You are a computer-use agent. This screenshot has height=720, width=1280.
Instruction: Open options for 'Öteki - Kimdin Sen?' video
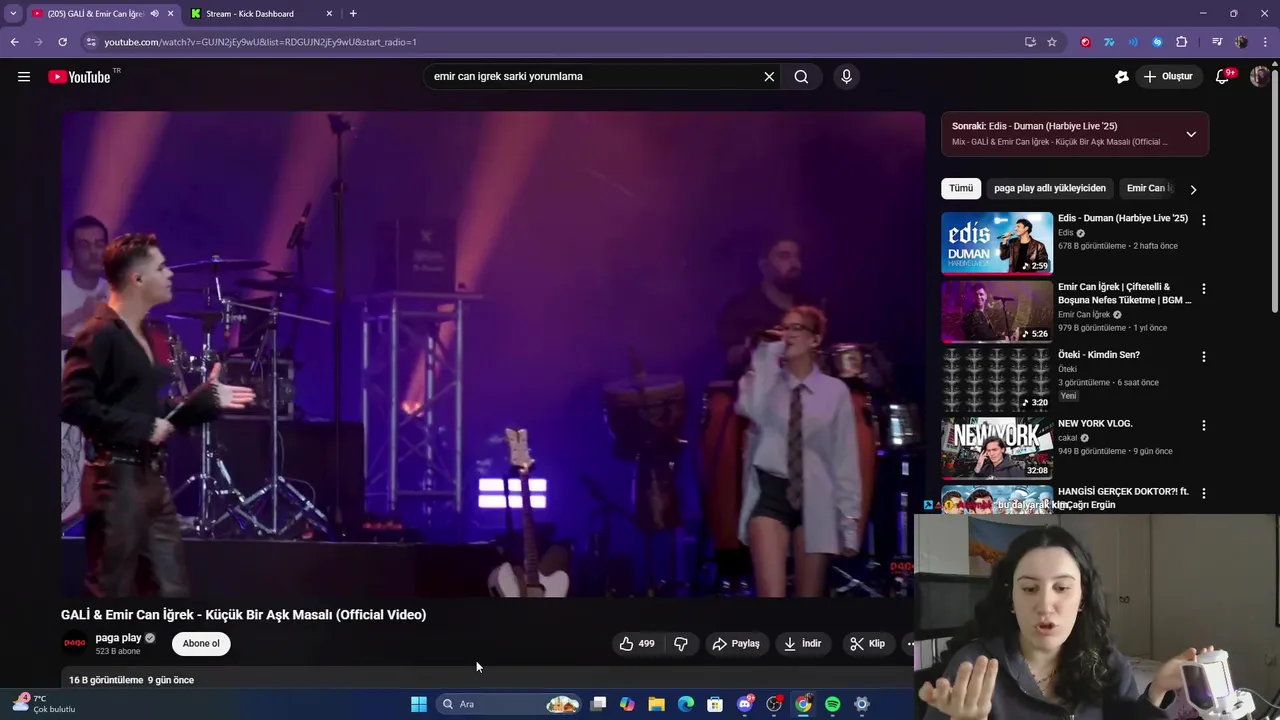[x=1203, y=356]
